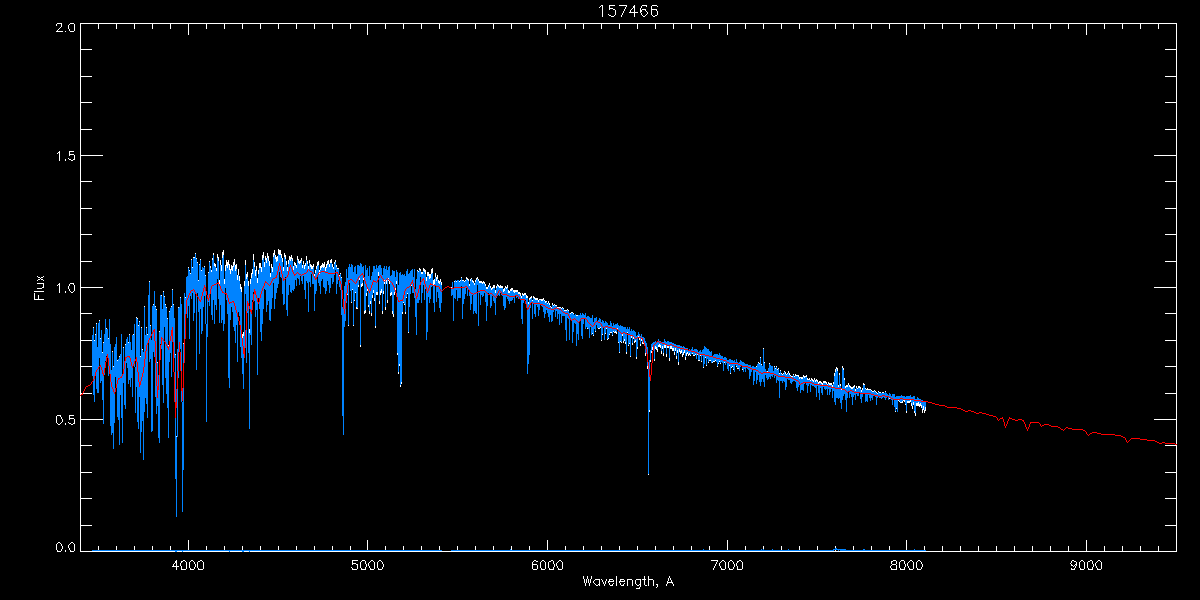1200x600 pixels.
Task: Pick the 7000 wavelength tick label
Action: [727, 564]
